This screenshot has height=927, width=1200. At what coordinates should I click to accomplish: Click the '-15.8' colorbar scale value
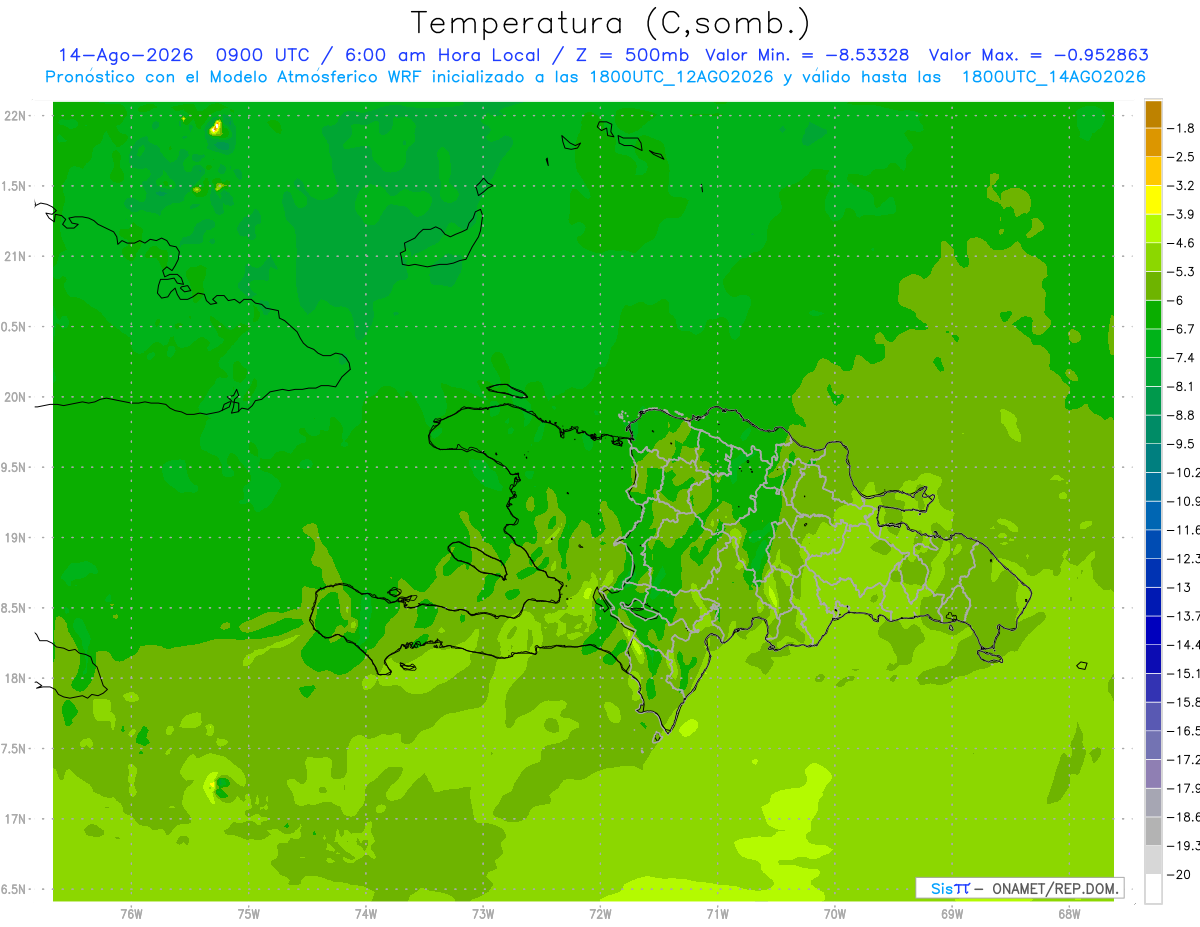pyautogui.click(x=1184, y=702)
